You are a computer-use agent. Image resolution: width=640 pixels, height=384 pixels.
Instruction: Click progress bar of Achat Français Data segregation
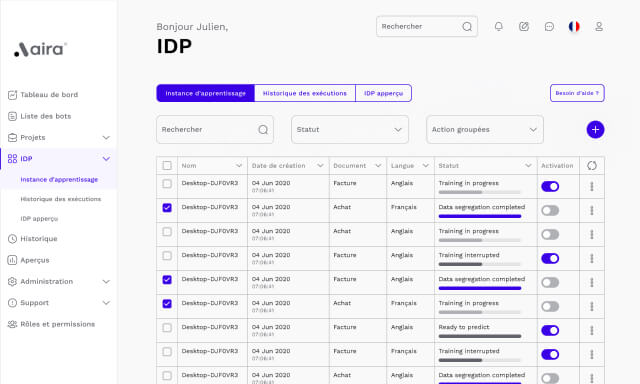point(480,216)
